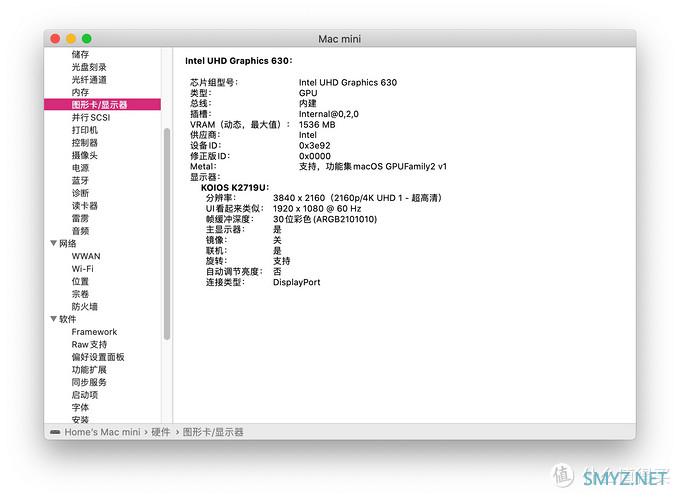Open the 内存 entry

point(80,92)
